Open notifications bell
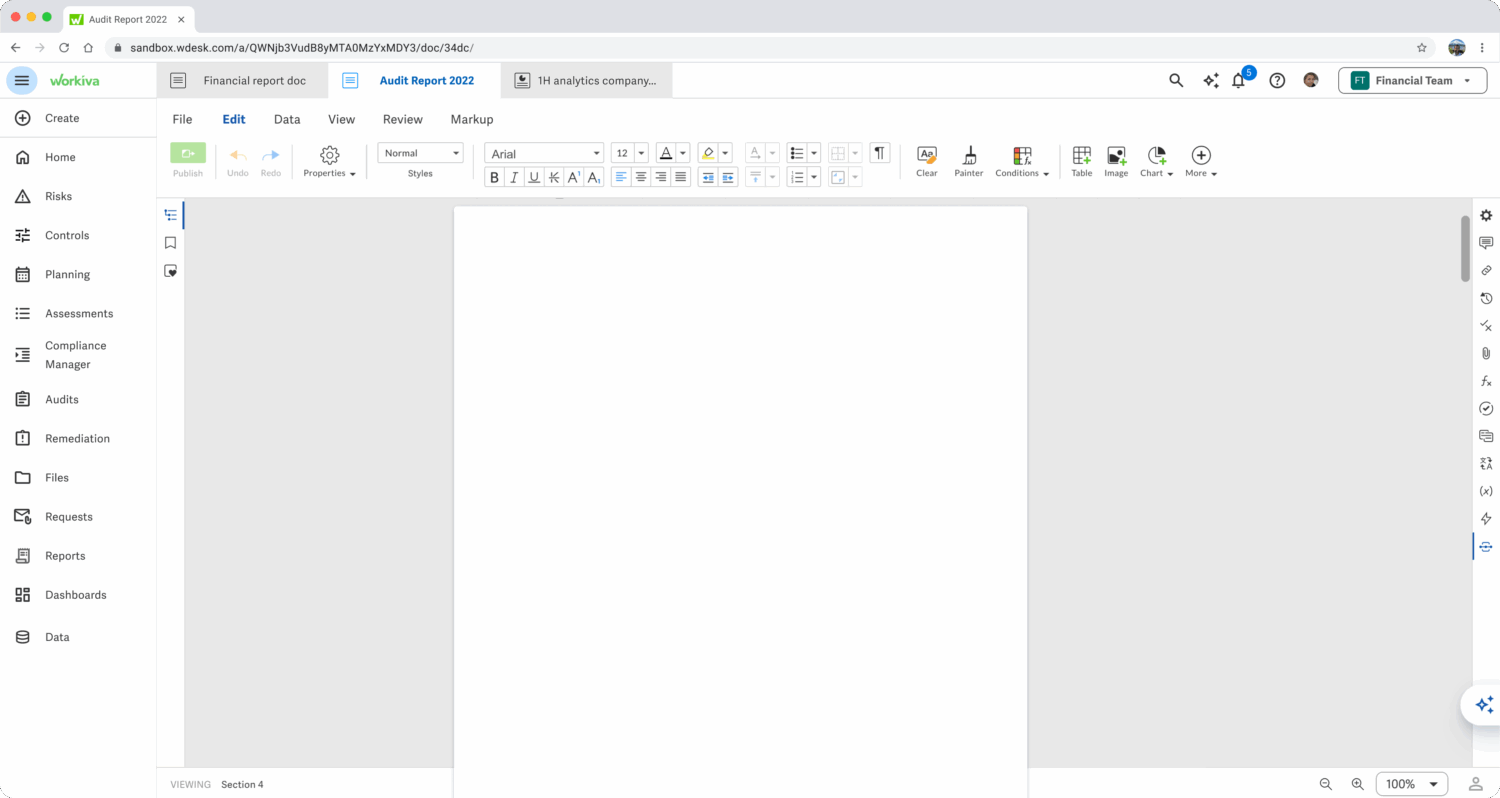Image resolution: width=1500 pixels, height=798 pixels. [1238, 82]
